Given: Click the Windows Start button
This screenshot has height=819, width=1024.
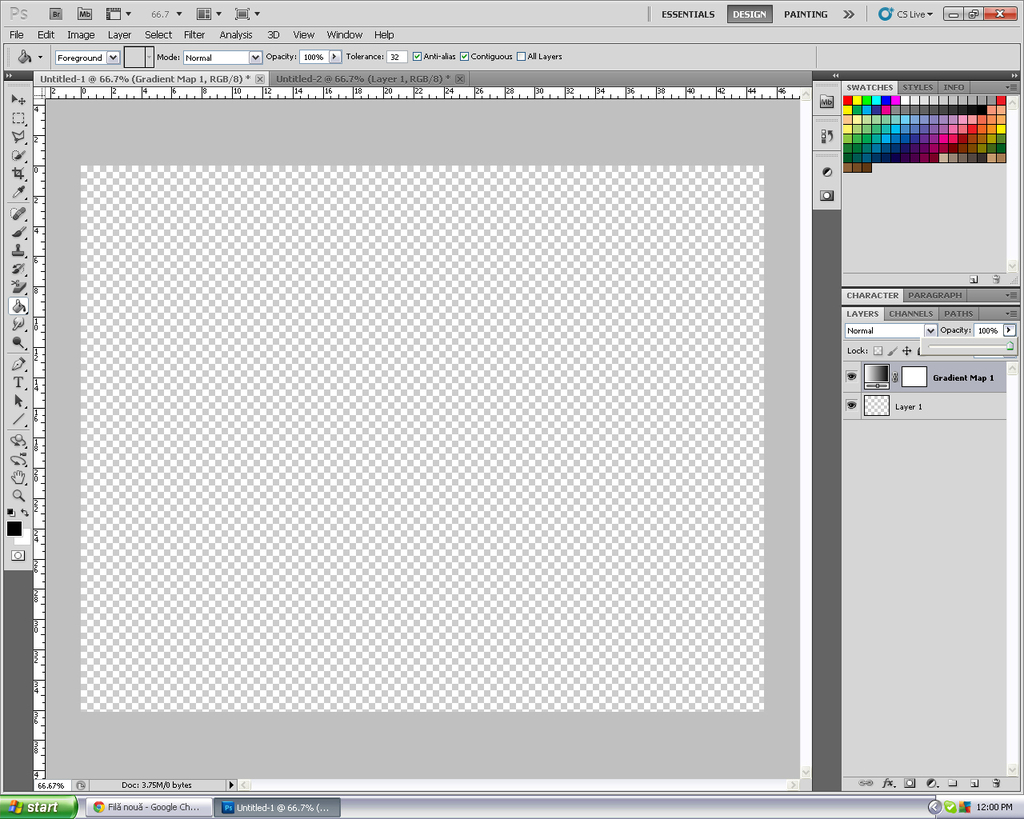Looking at the screenshot, I should click(38, 807).
